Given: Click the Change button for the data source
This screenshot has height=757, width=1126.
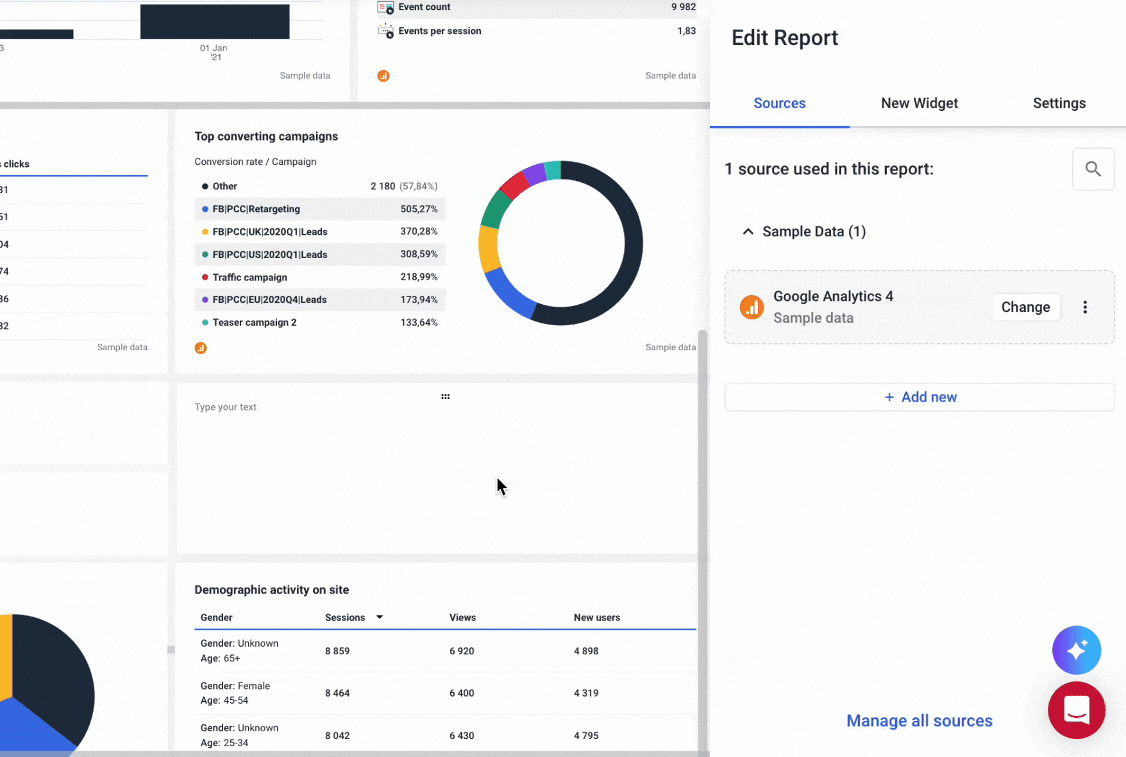Looking at the screenshot, I should click(1025, 307).
